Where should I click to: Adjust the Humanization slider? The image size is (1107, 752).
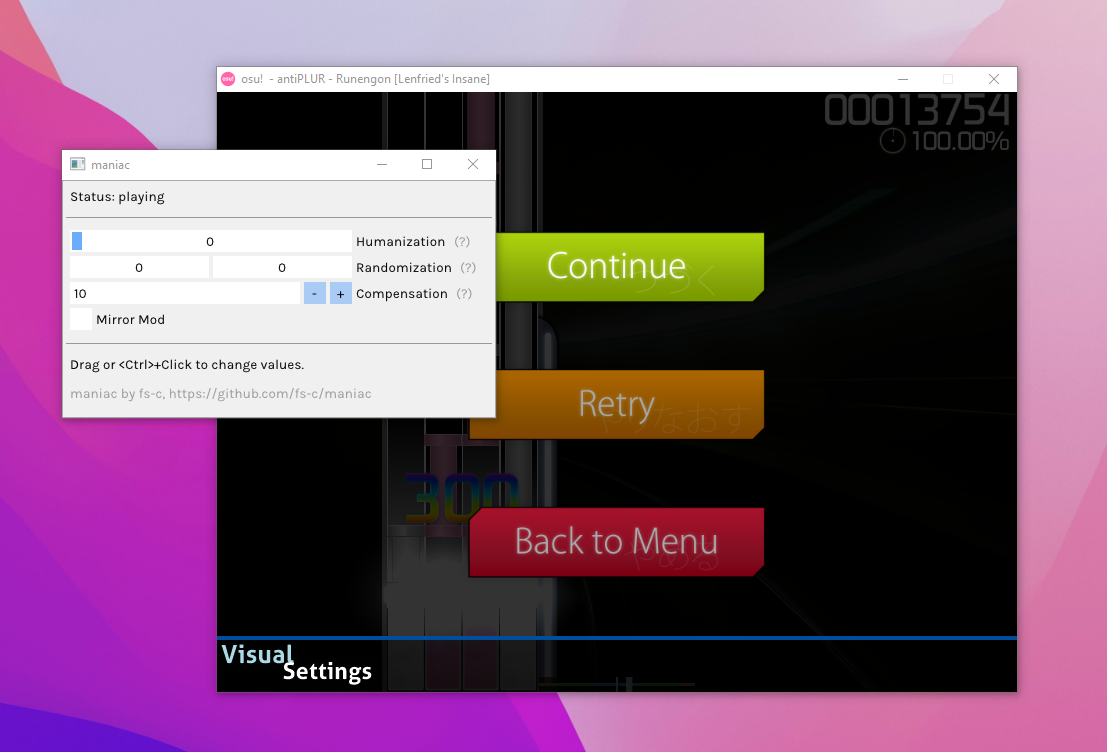(211, 241)
